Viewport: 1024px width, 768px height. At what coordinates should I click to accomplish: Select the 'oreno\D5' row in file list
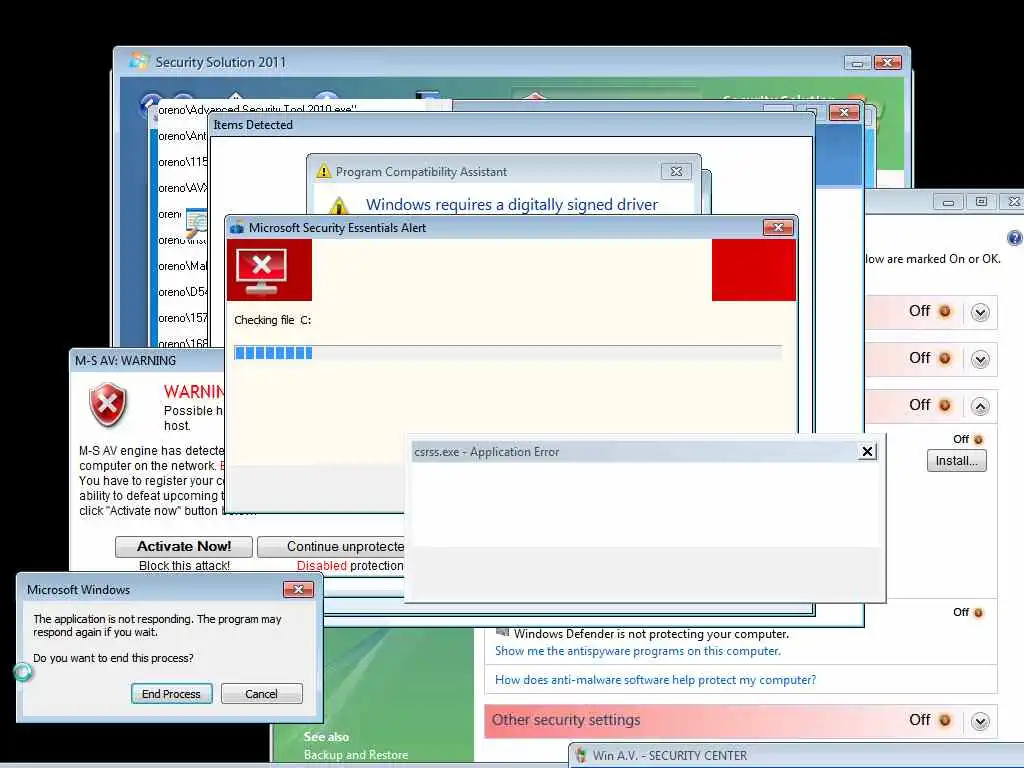coord(182,292)
